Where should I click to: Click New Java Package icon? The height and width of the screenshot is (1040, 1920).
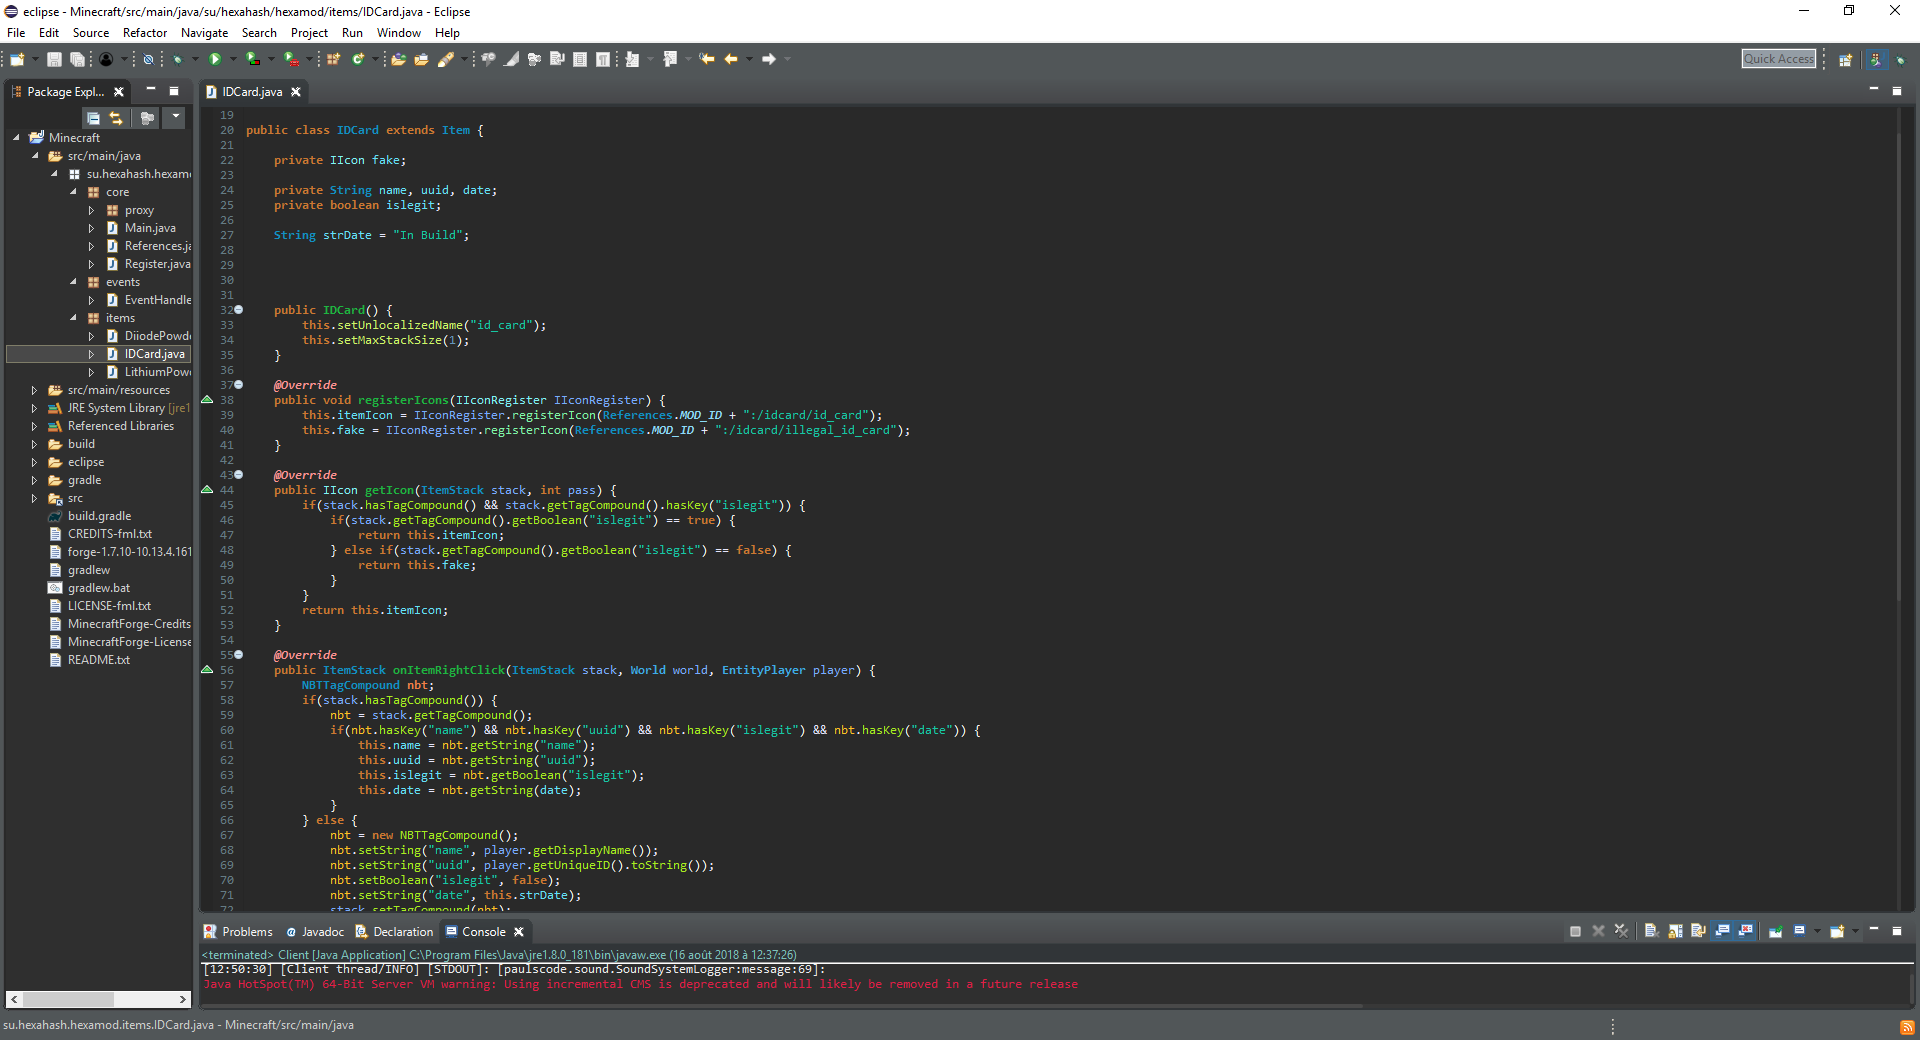(x=333, y=60)
